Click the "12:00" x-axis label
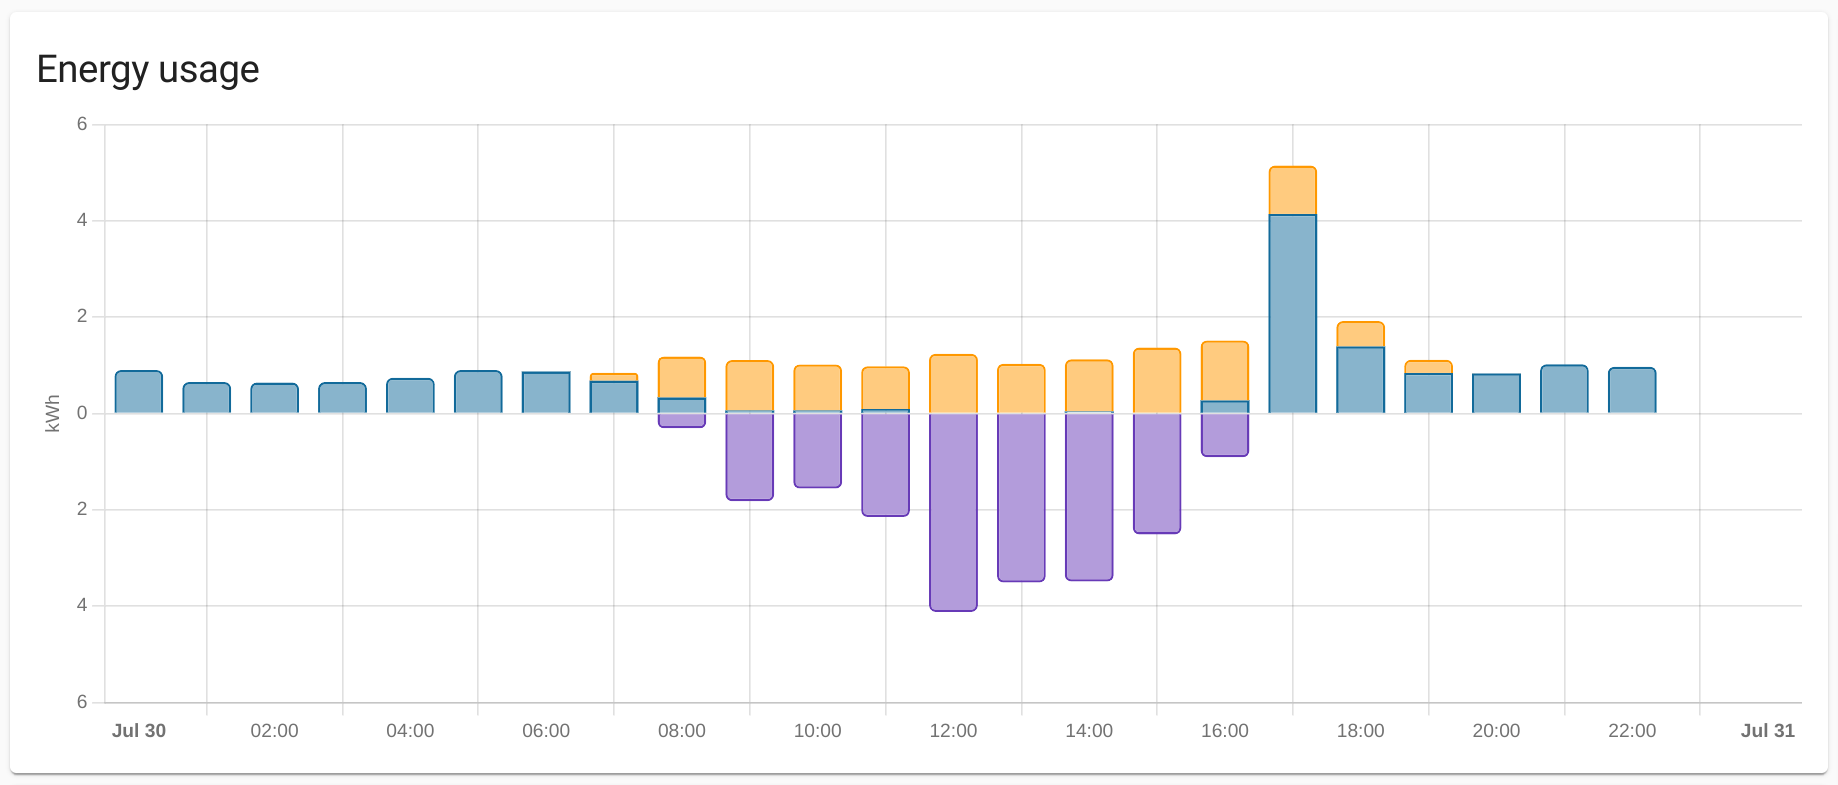This screenshot has width=1838, height=785. click(953, 731)
